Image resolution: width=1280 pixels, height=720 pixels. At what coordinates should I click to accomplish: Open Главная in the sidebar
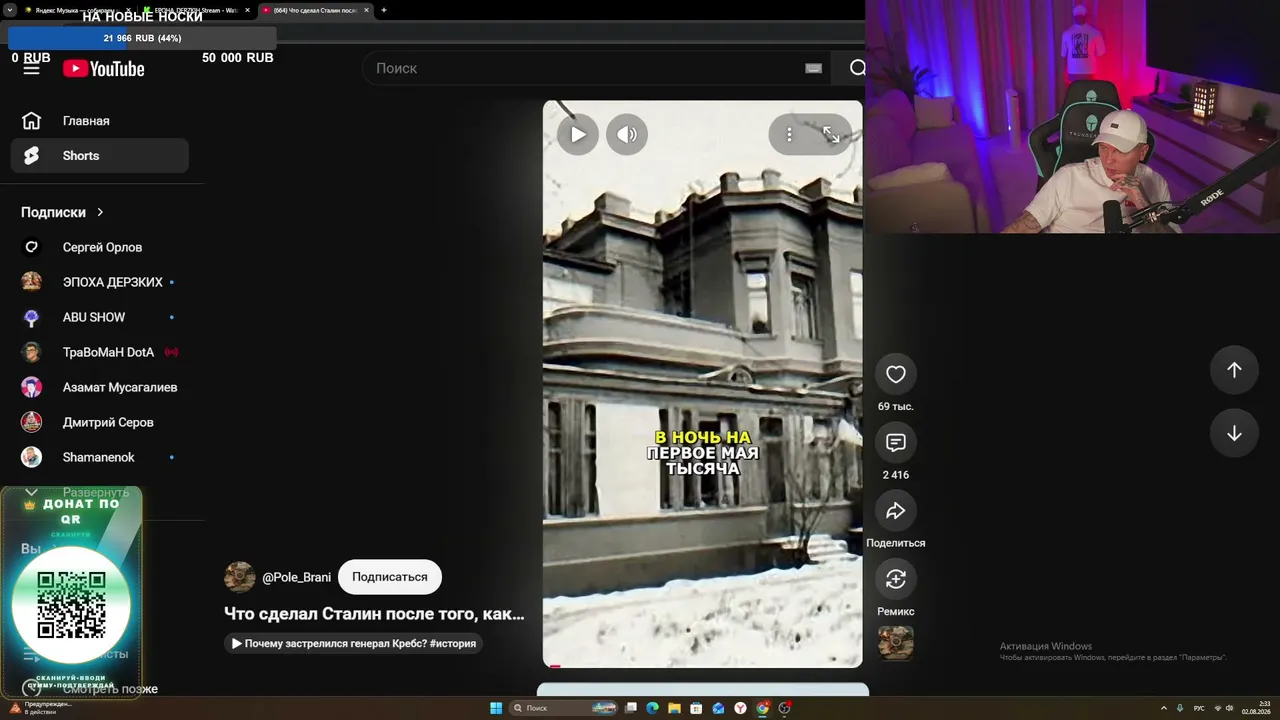pyautogui.click(x=100, y=121)
